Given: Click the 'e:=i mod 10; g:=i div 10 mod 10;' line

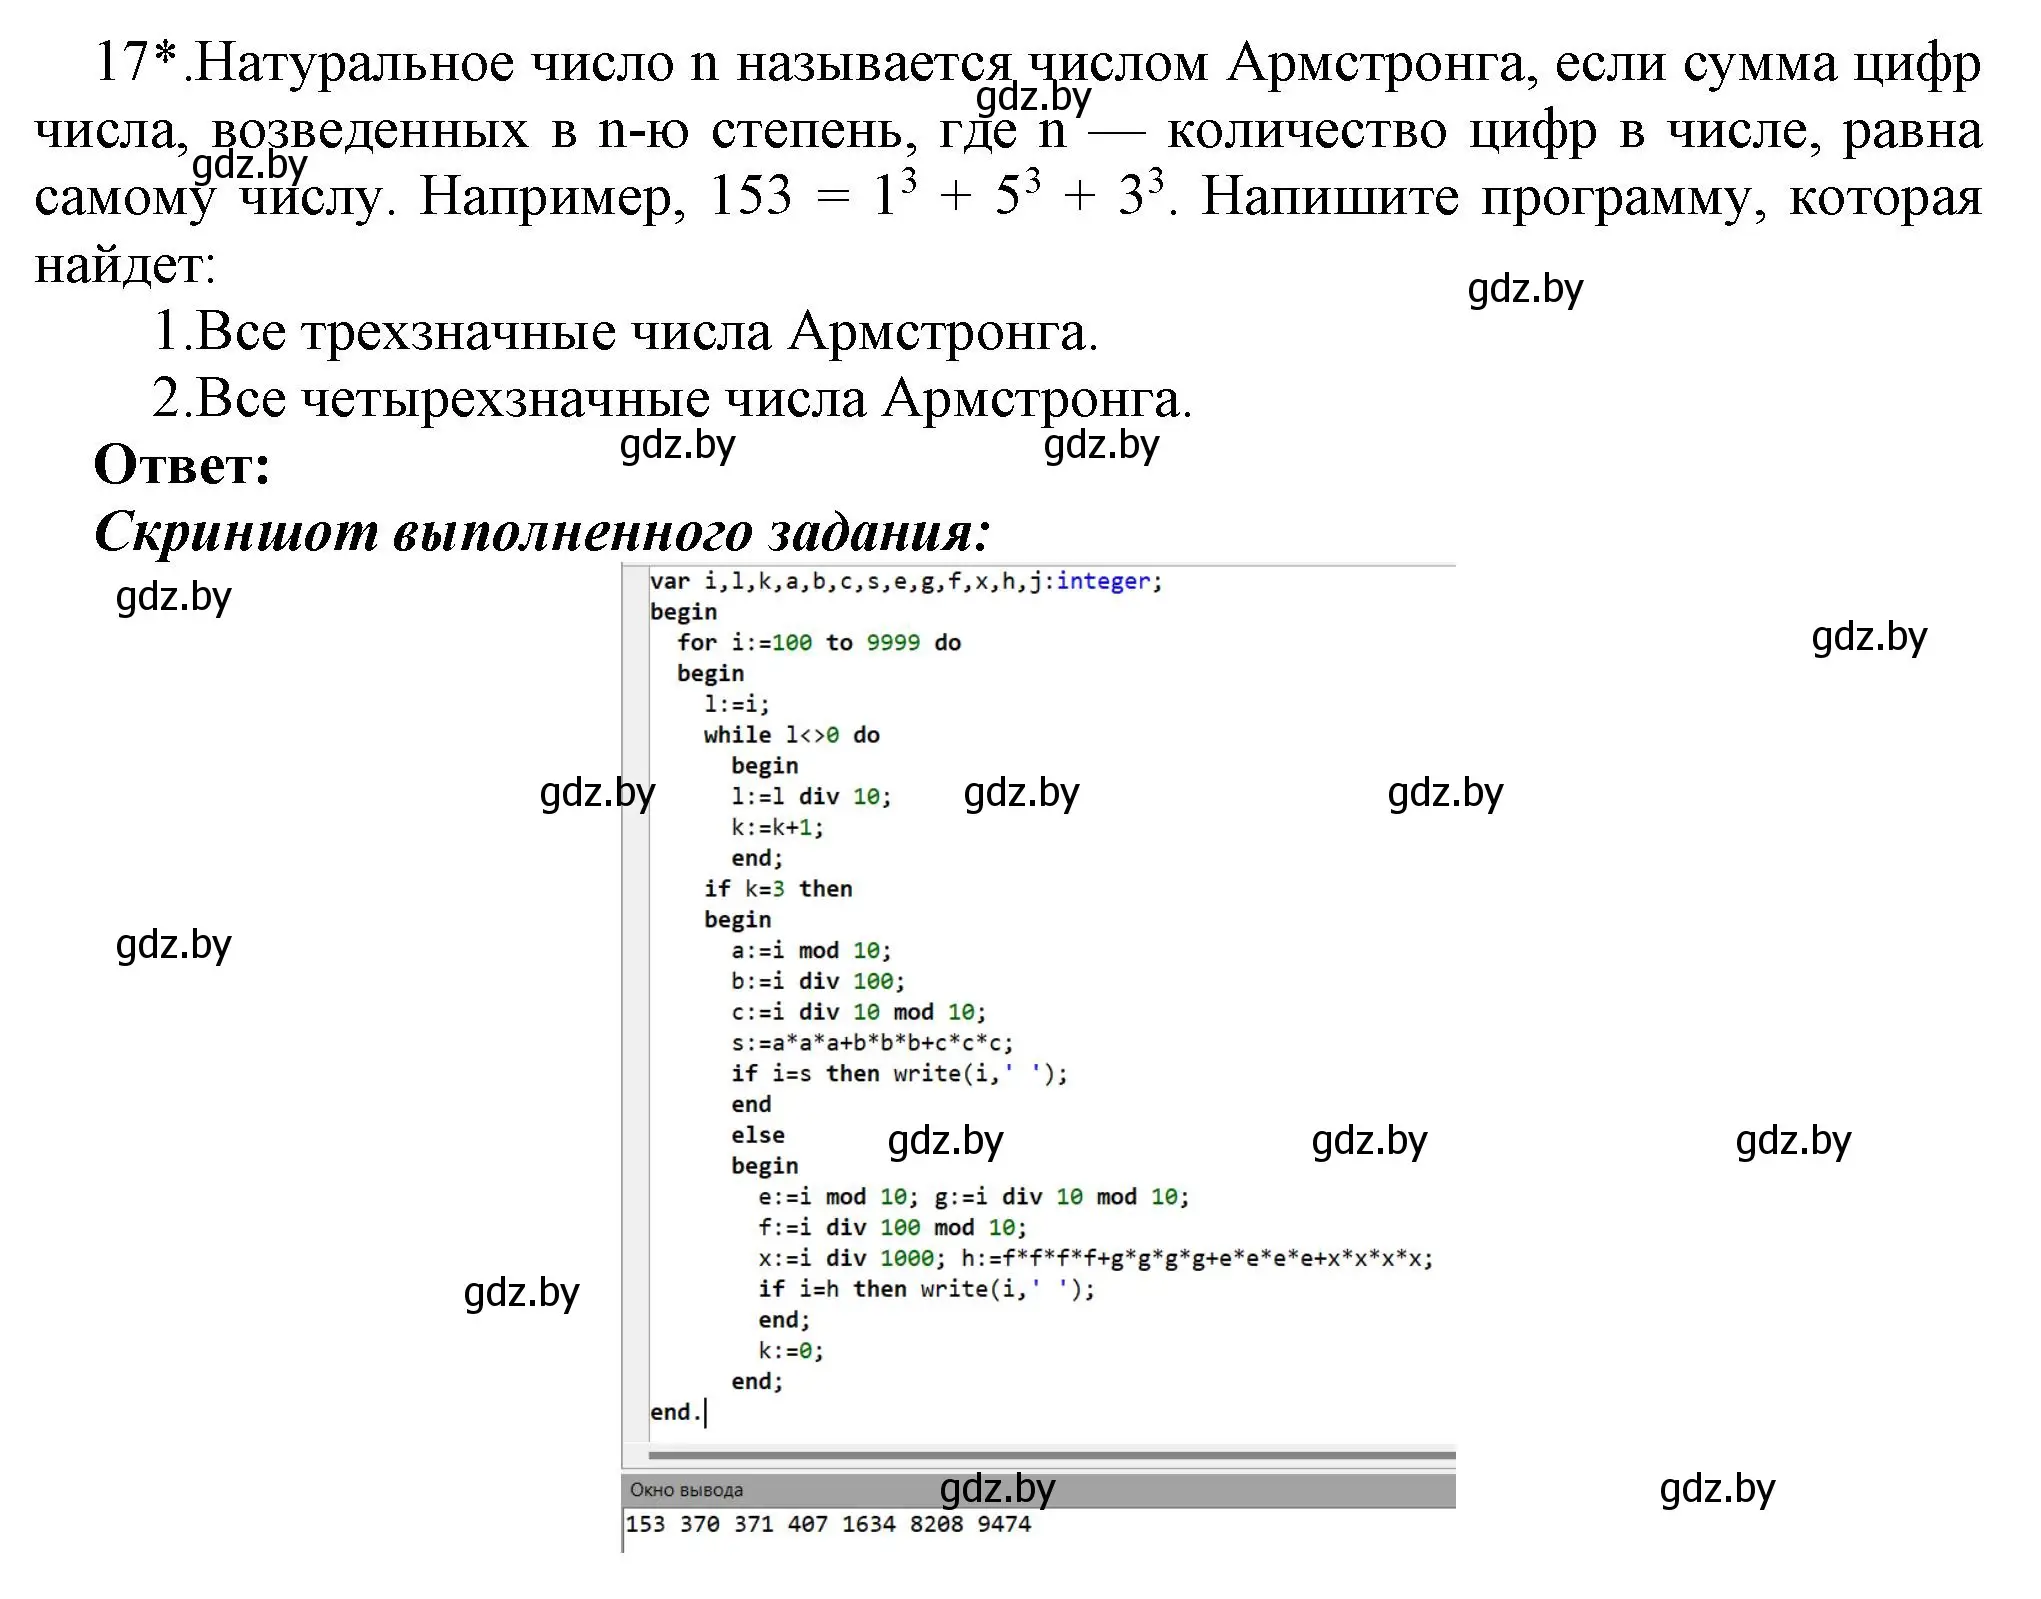Looking at the screenshot, I should click(x=974, y=1197).
